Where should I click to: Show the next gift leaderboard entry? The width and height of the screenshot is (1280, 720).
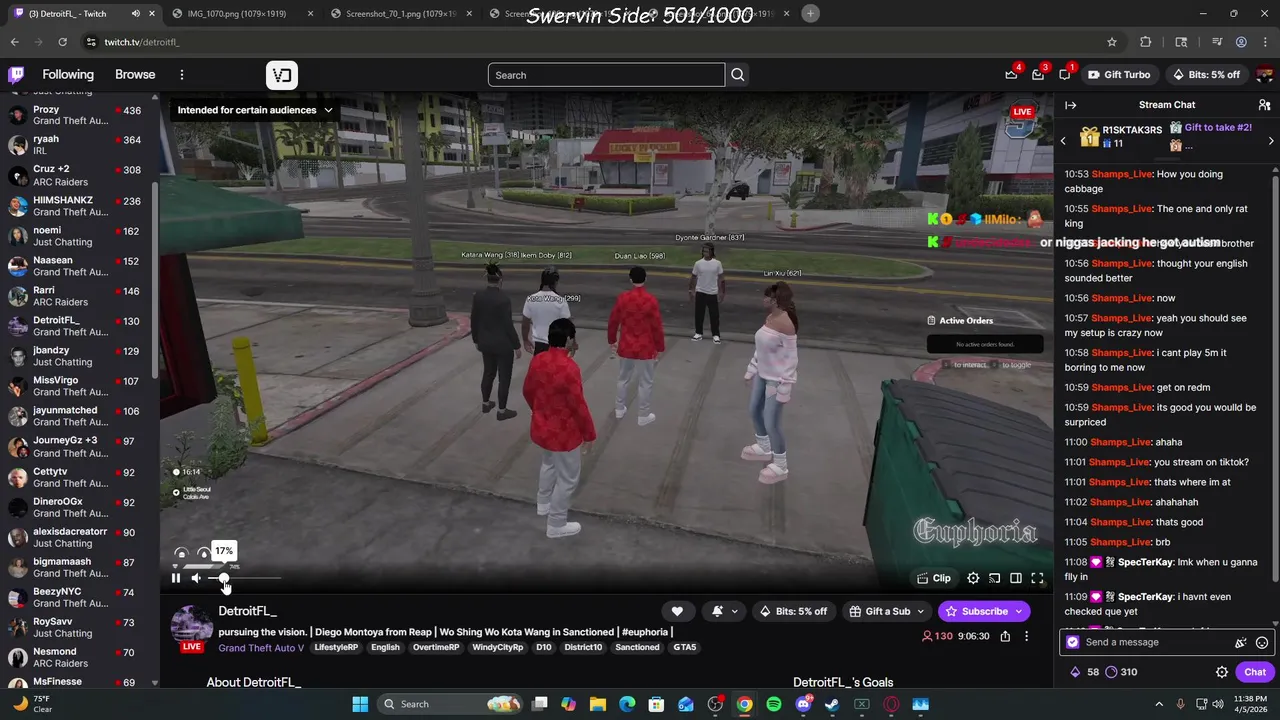pos(1271,141)
